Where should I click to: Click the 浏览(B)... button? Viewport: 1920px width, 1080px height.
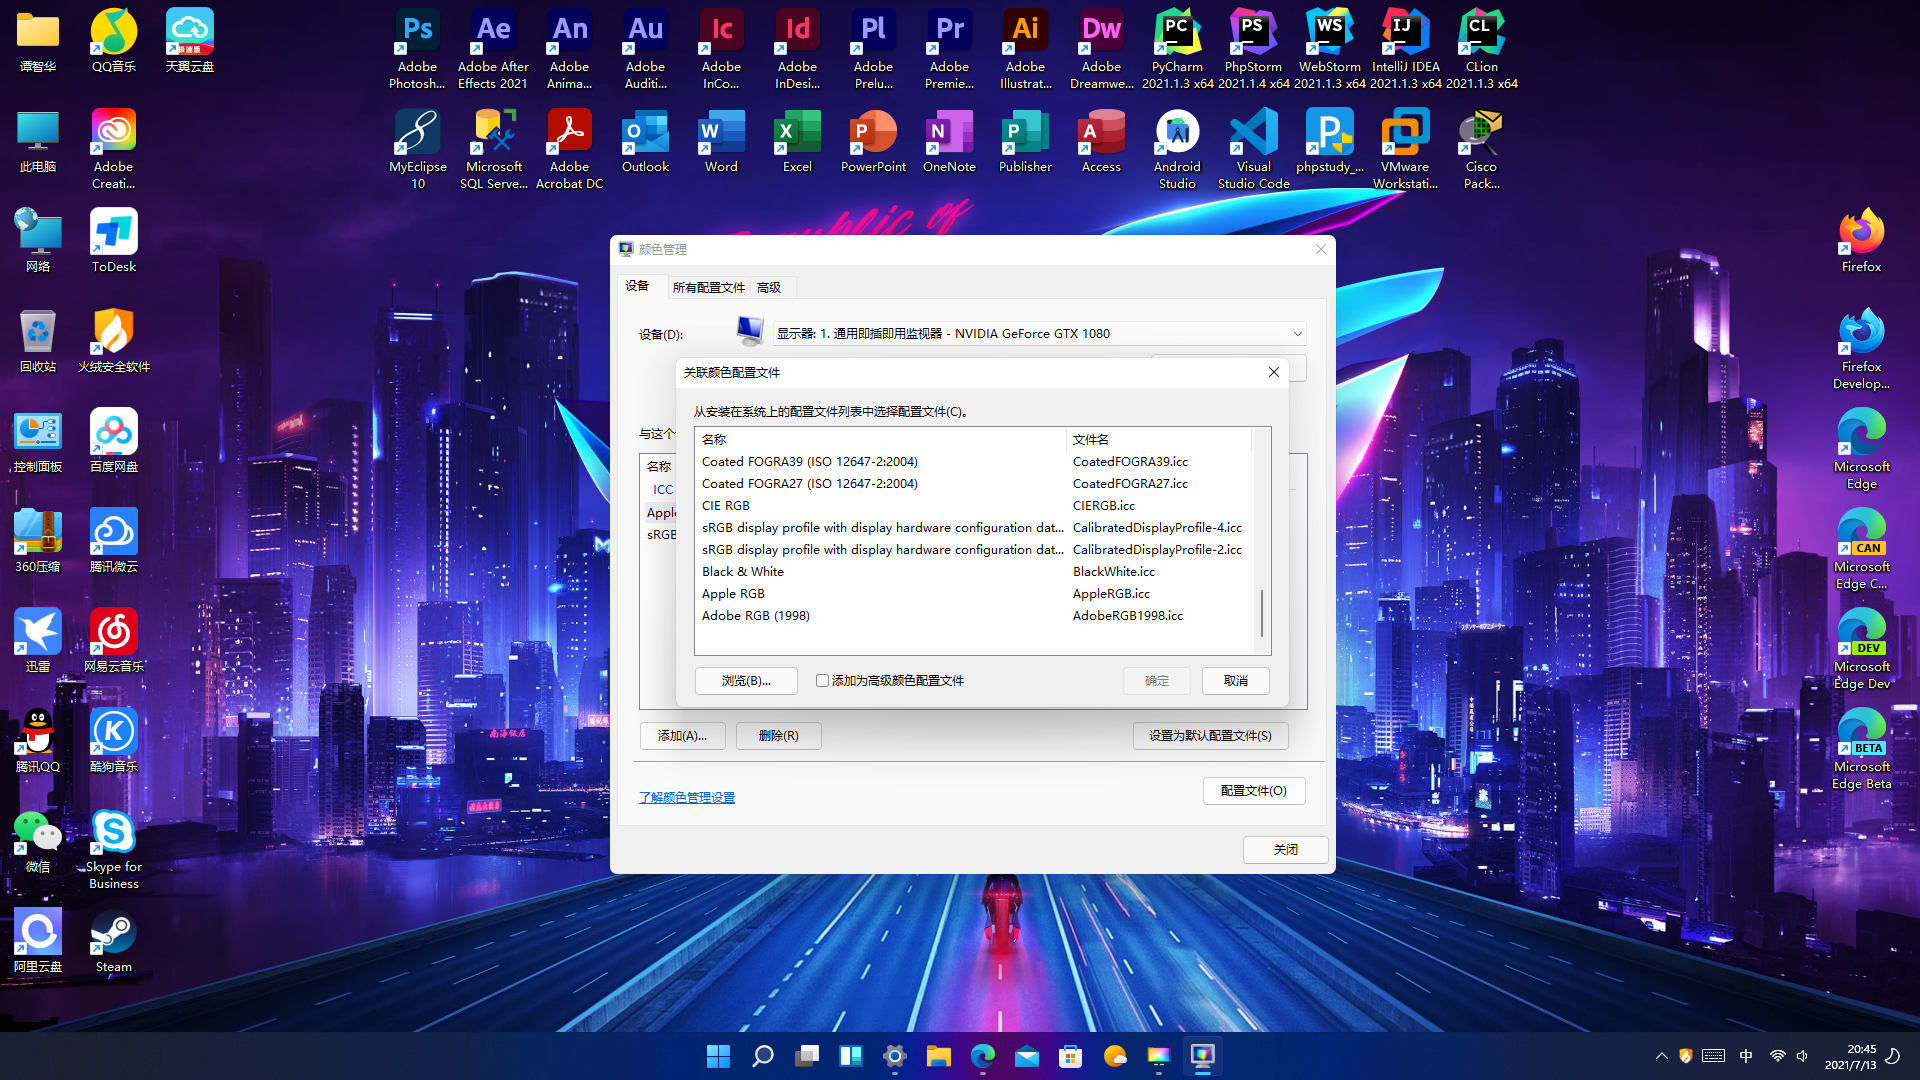(x=746, y=681)
